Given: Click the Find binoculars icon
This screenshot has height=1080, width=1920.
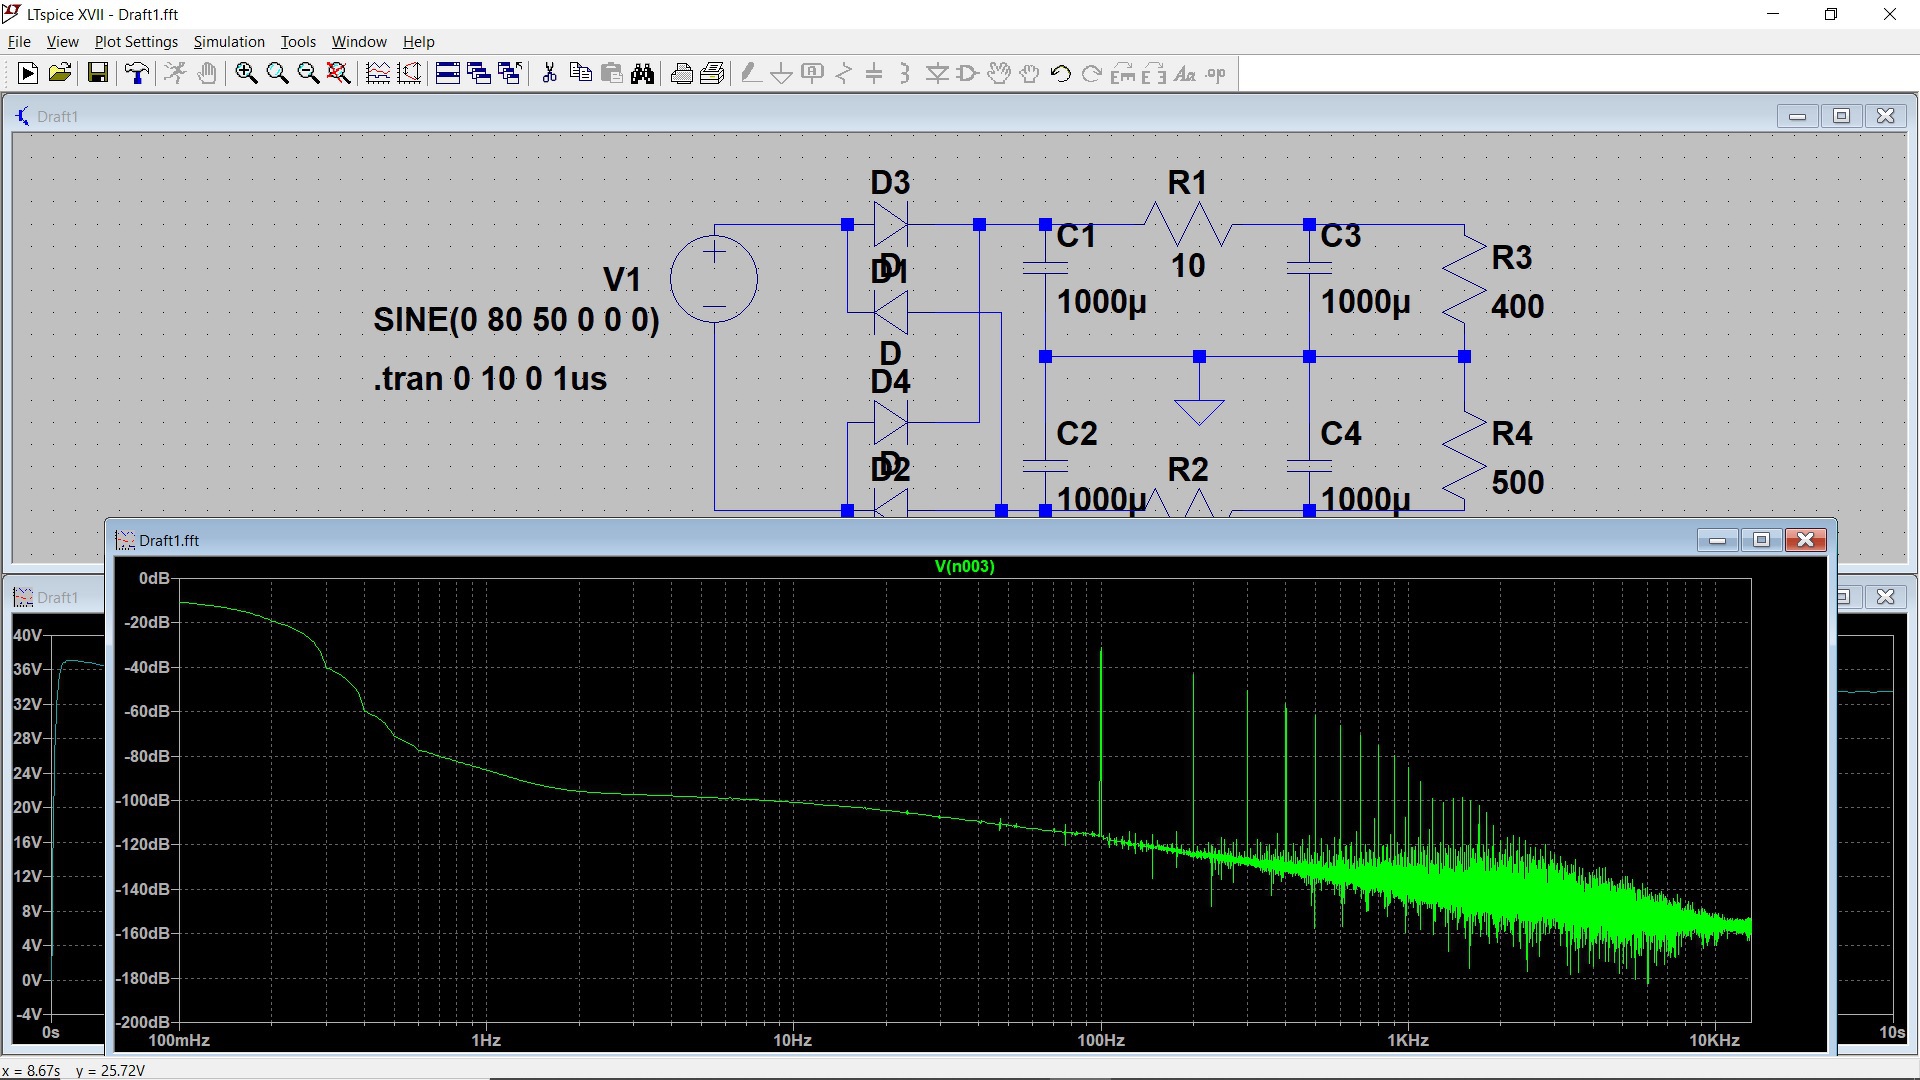Looking at the screenshot, I should (642, 73).
